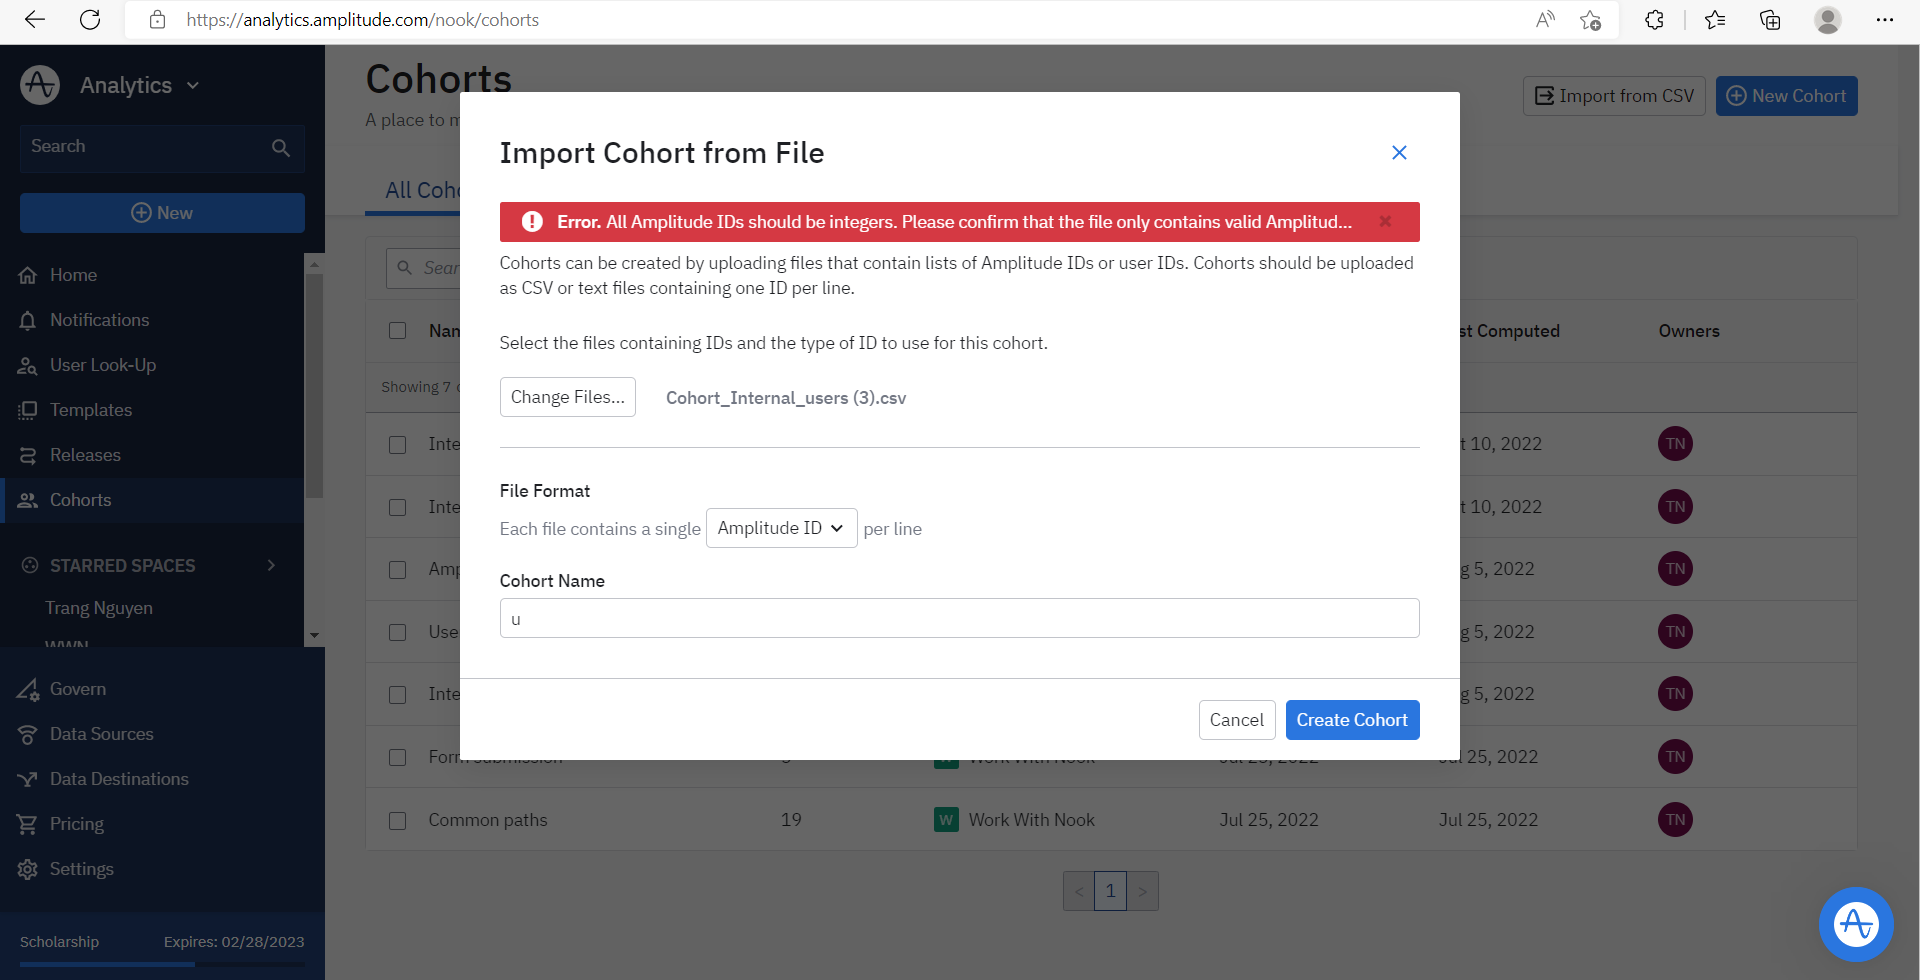Add this page to favorites
The width and height of the screenshot is (1920, 980).
tap(1591, 20)
